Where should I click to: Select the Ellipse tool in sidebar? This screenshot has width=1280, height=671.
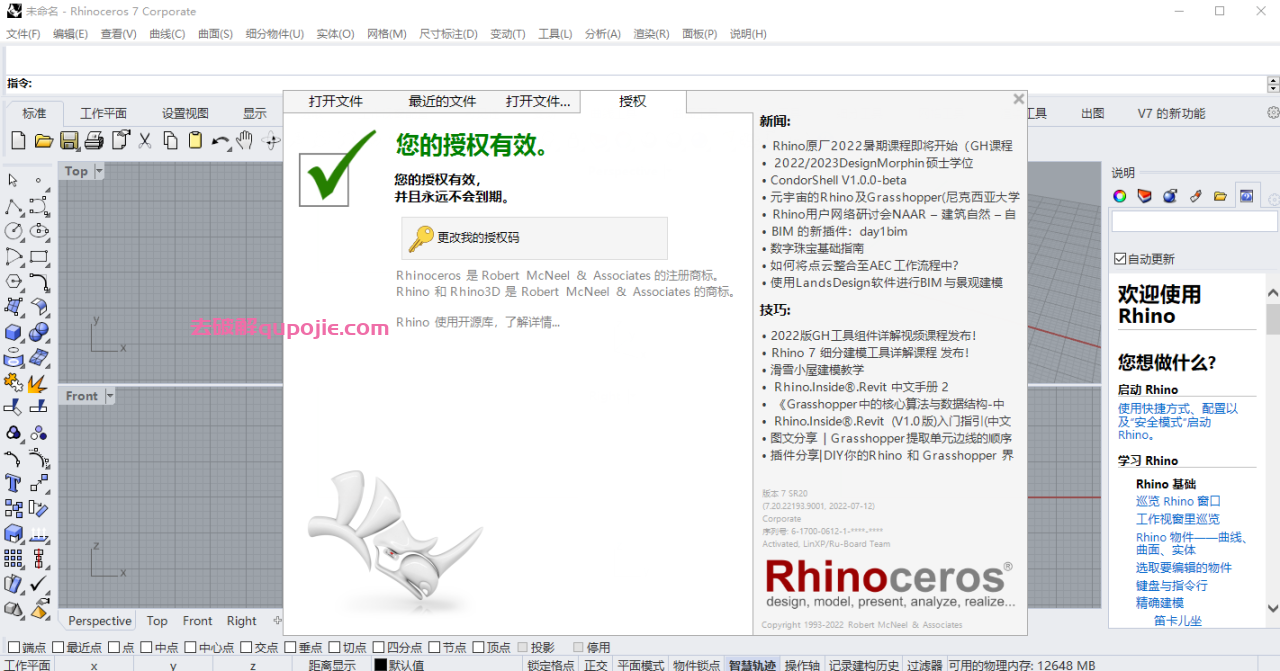coord(39,231)
